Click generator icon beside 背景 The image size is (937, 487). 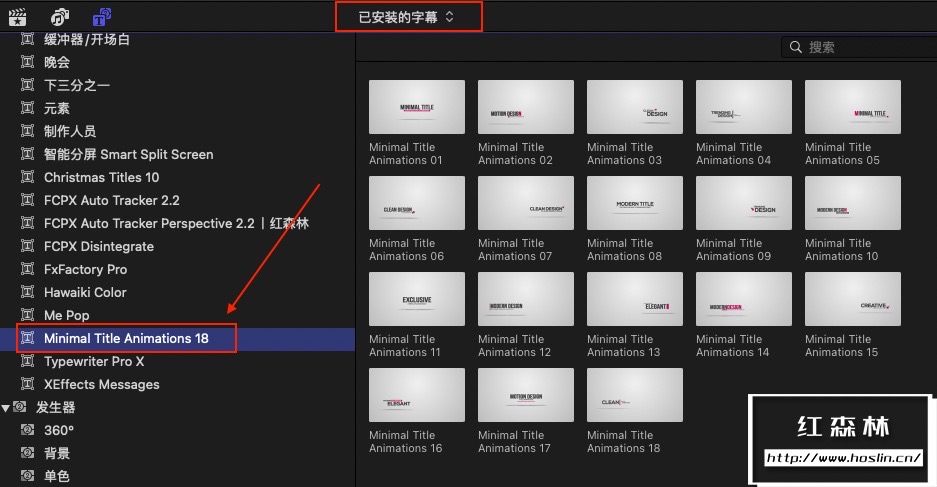click(x=27, y=453)
